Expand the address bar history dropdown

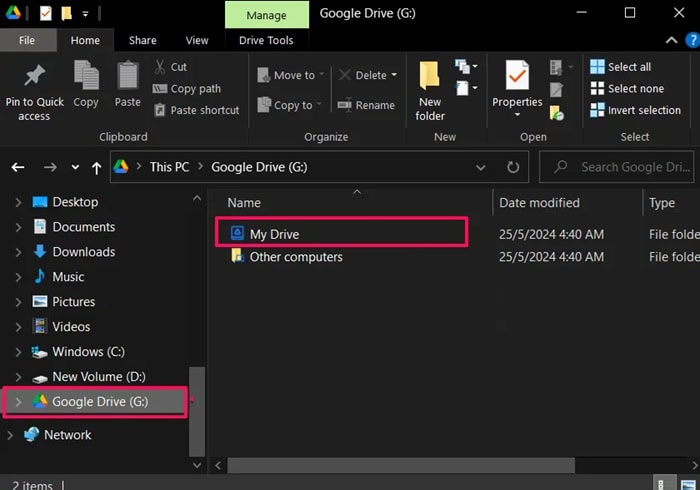coord(481,167)
